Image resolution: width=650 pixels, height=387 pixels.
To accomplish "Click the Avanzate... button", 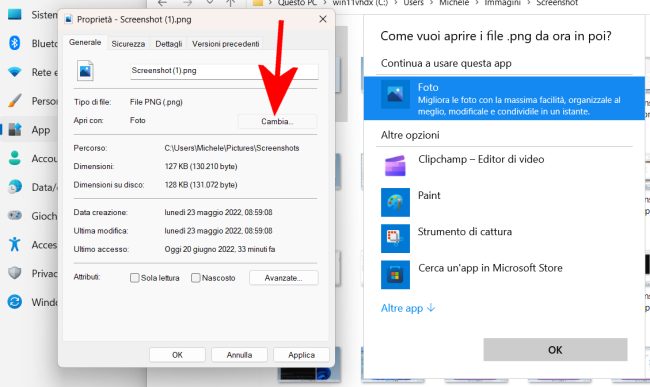I will (284, 278).
